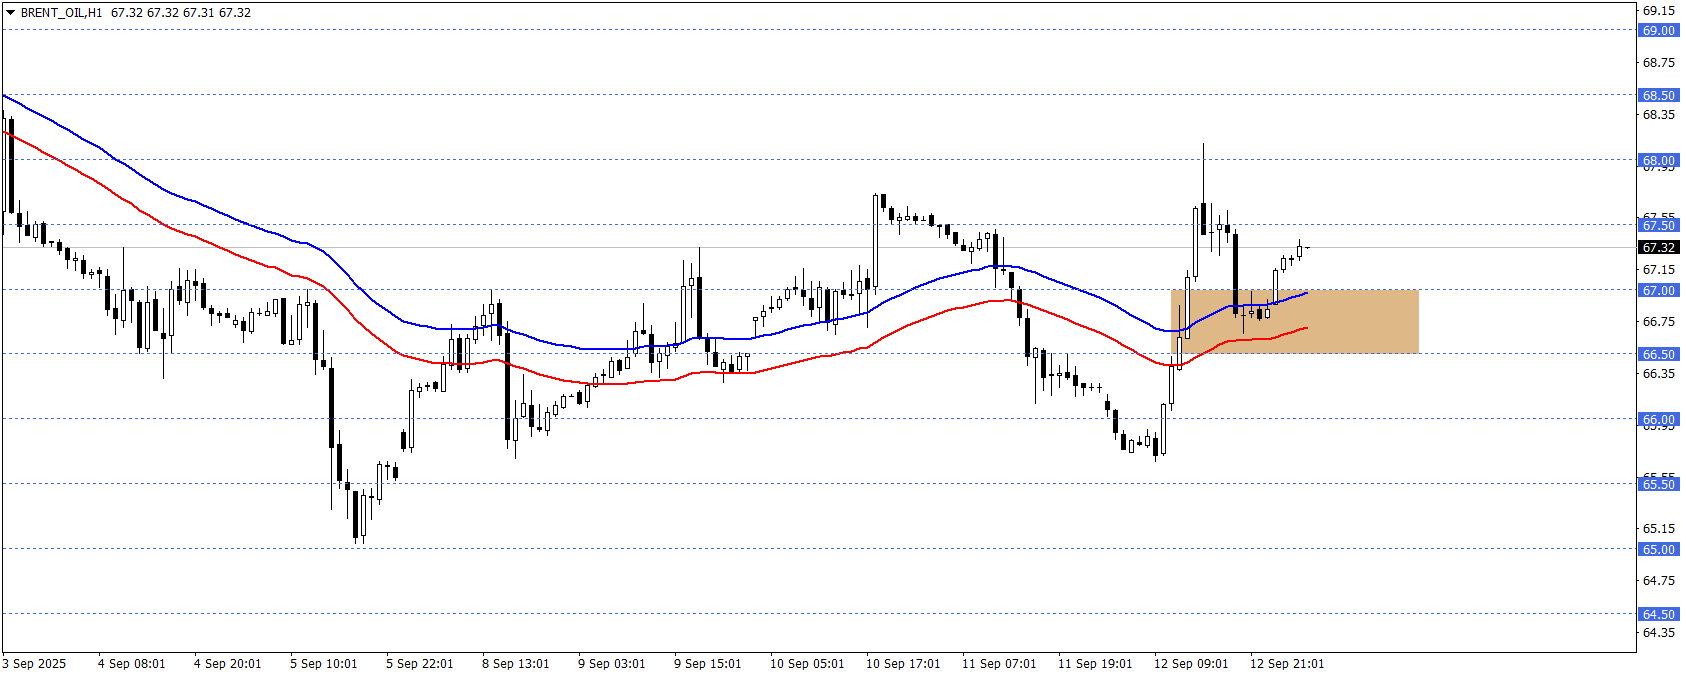Click the 68.50 horizontal level label
The width and height of the screenshot is (1686, 676).
point(1658,95)
